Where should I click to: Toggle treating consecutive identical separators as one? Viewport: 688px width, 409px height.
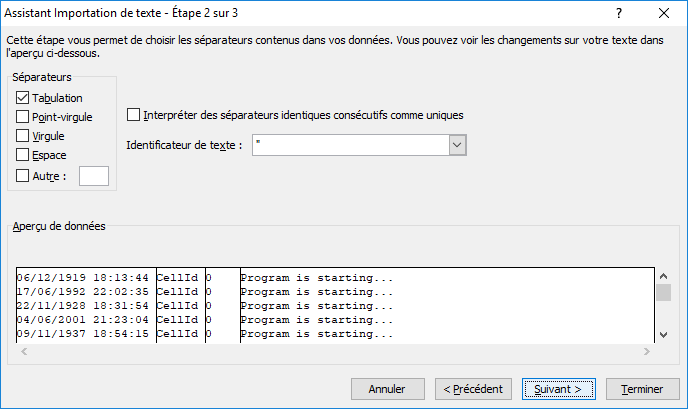coord(135,115)
